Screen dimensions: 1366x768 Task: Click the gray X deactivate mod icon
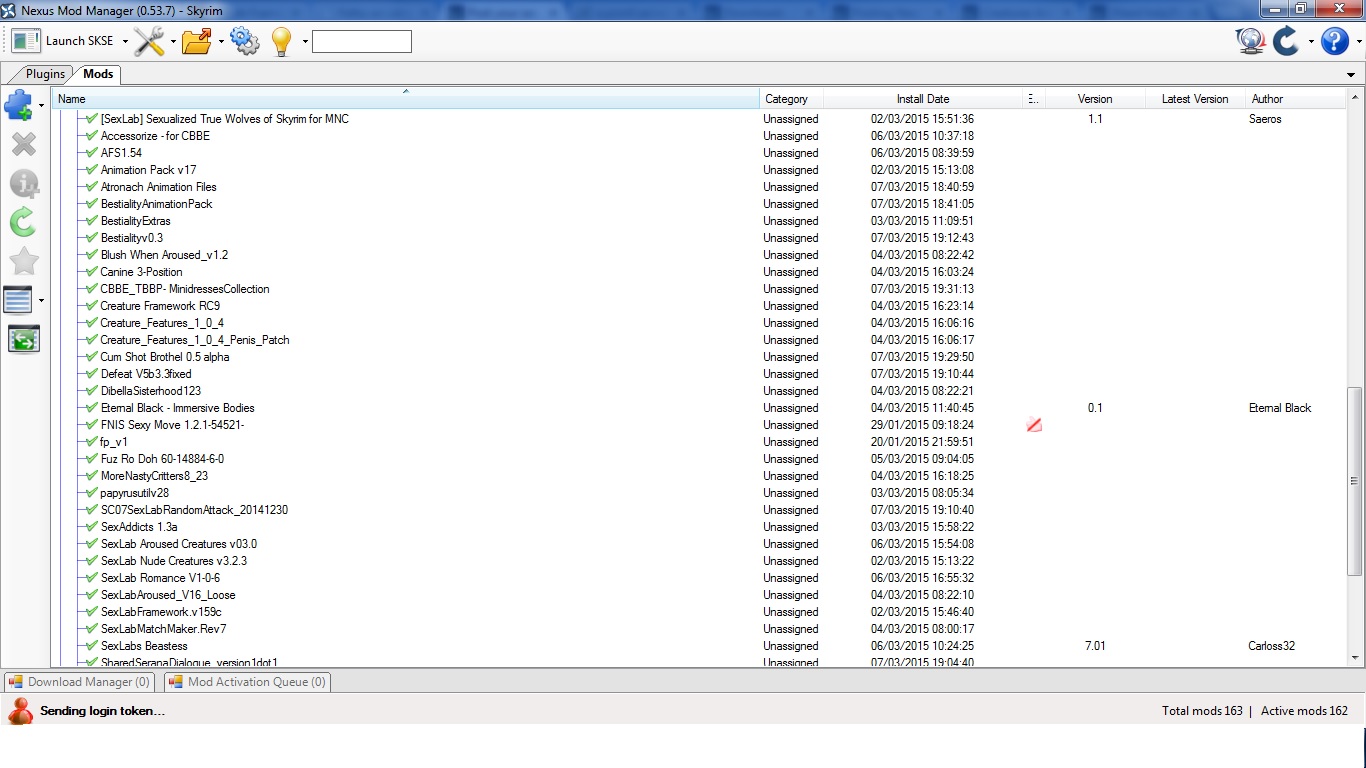pyautogui.click(x=24, y=144)
